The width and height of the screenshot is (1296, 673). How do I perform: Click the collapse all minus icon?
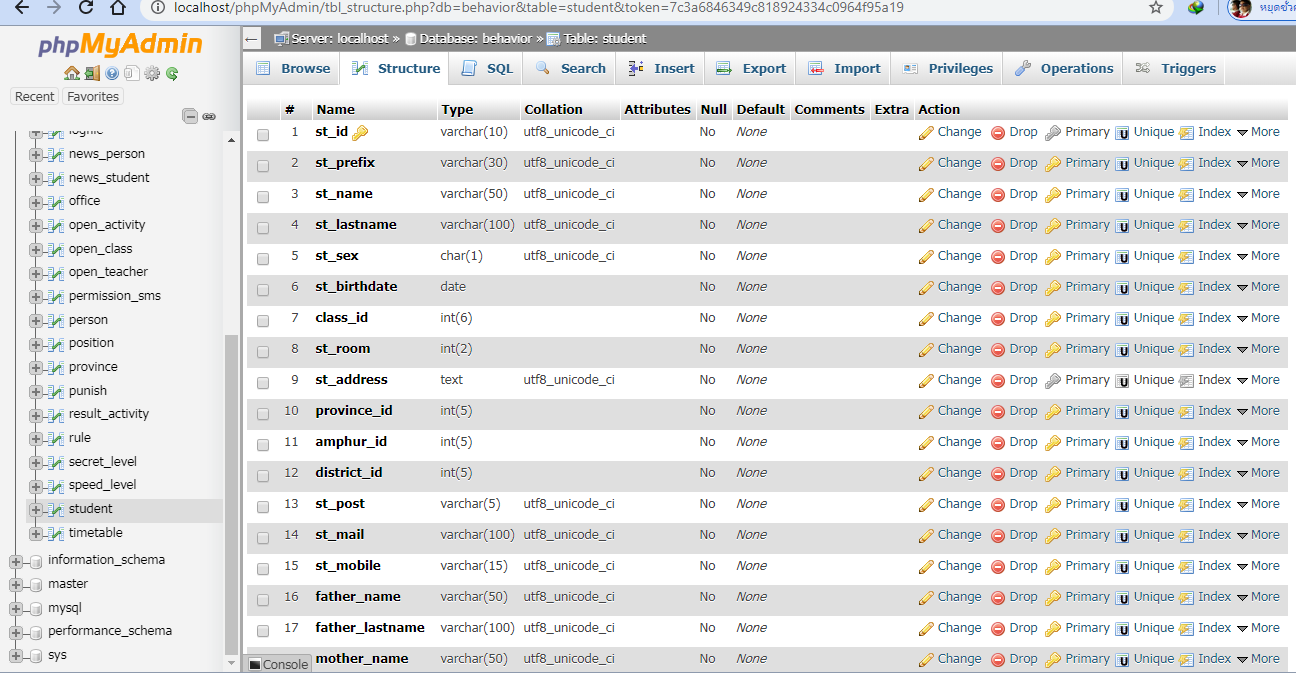tap(190, 116)
